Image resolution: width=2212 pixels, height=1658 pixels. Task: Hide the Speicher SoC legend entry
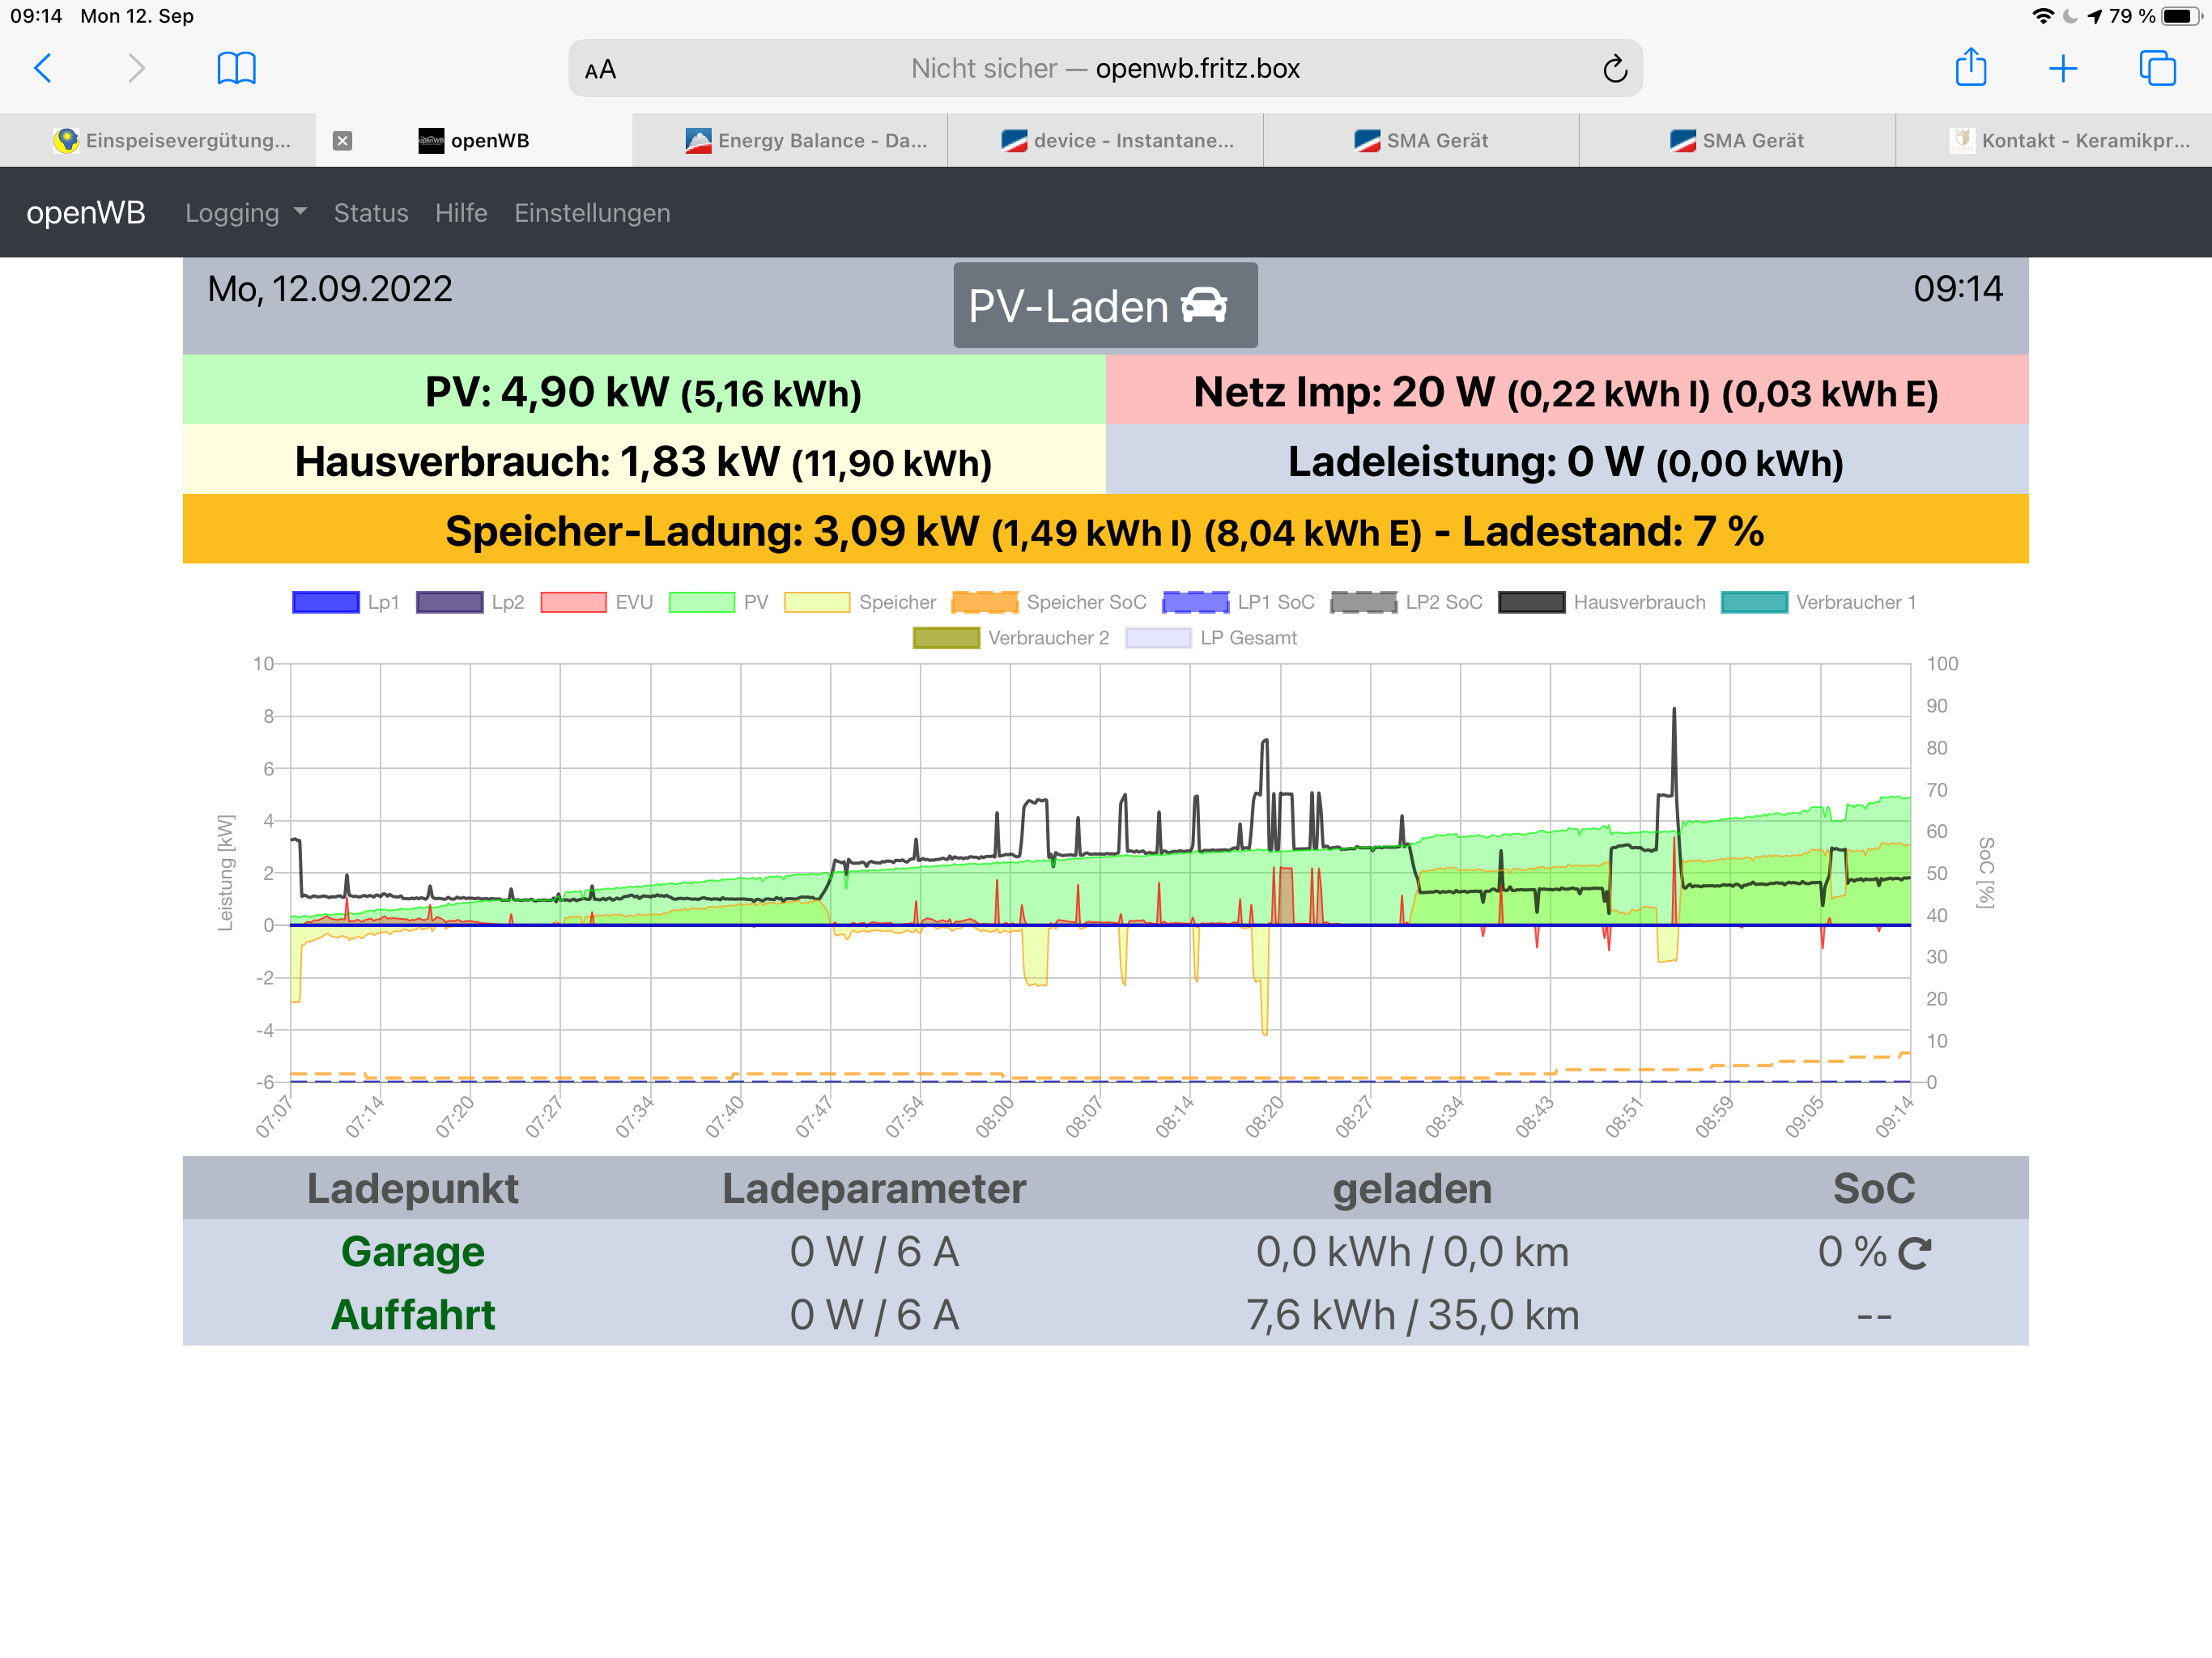[x=1049, y=602]
